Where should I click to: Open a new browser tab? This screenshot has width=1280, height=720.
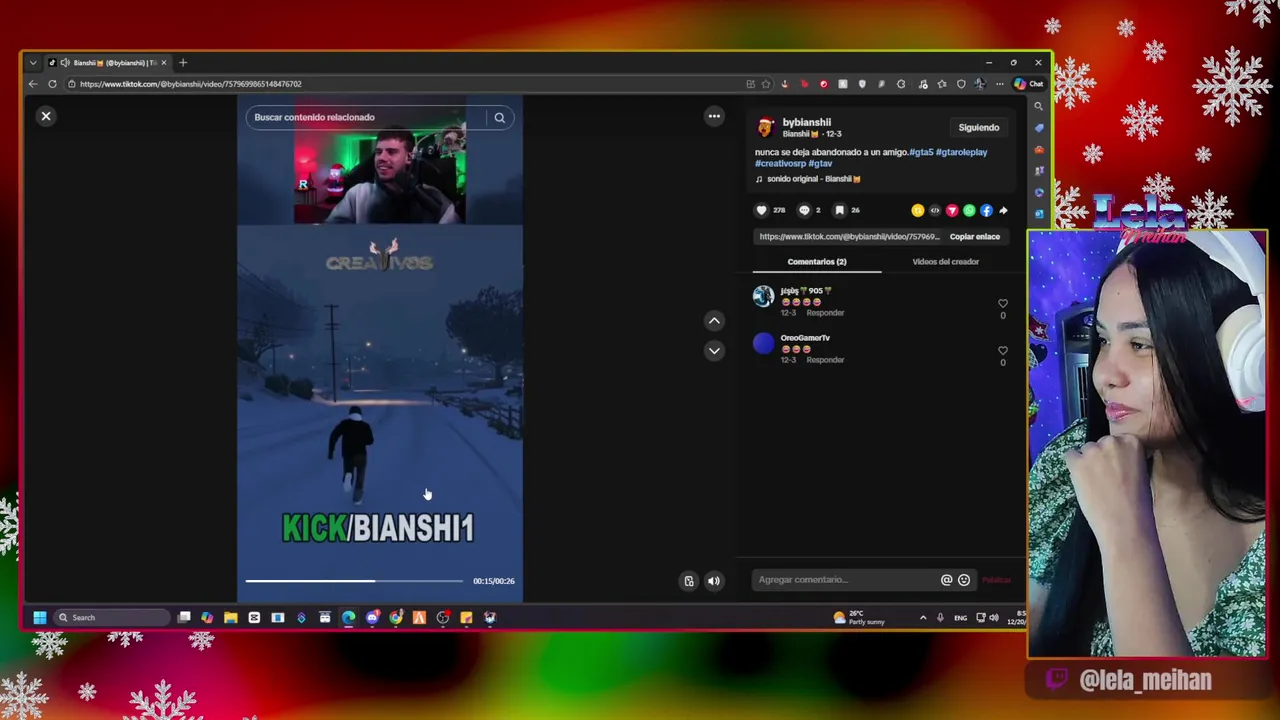pos(183,63)
